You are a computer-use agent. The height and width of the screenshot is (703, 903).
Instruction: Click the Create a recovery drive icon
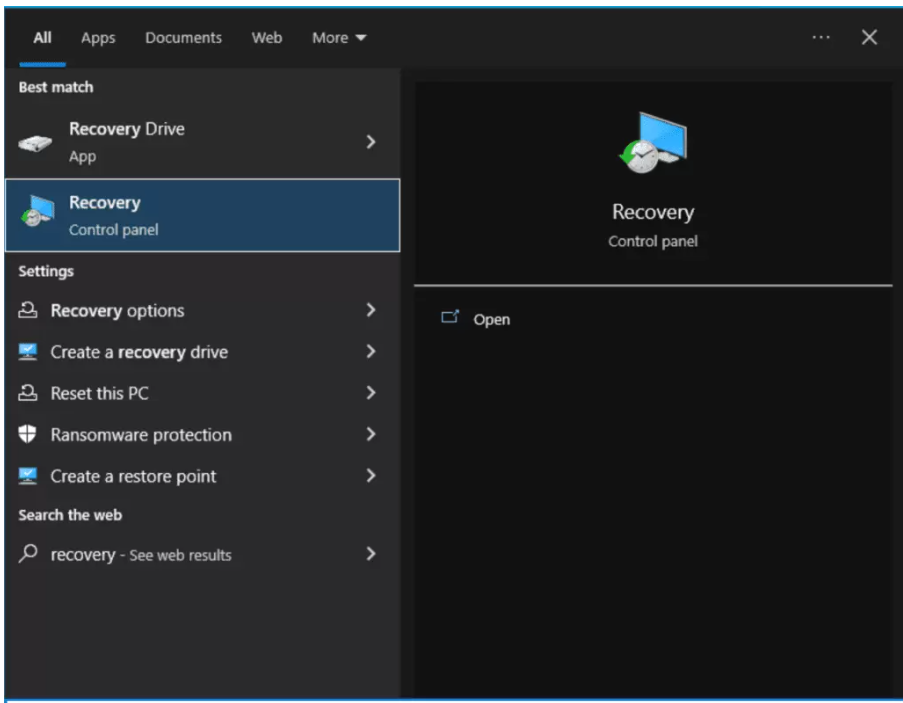pyautogui.click(x=28, y=352)
